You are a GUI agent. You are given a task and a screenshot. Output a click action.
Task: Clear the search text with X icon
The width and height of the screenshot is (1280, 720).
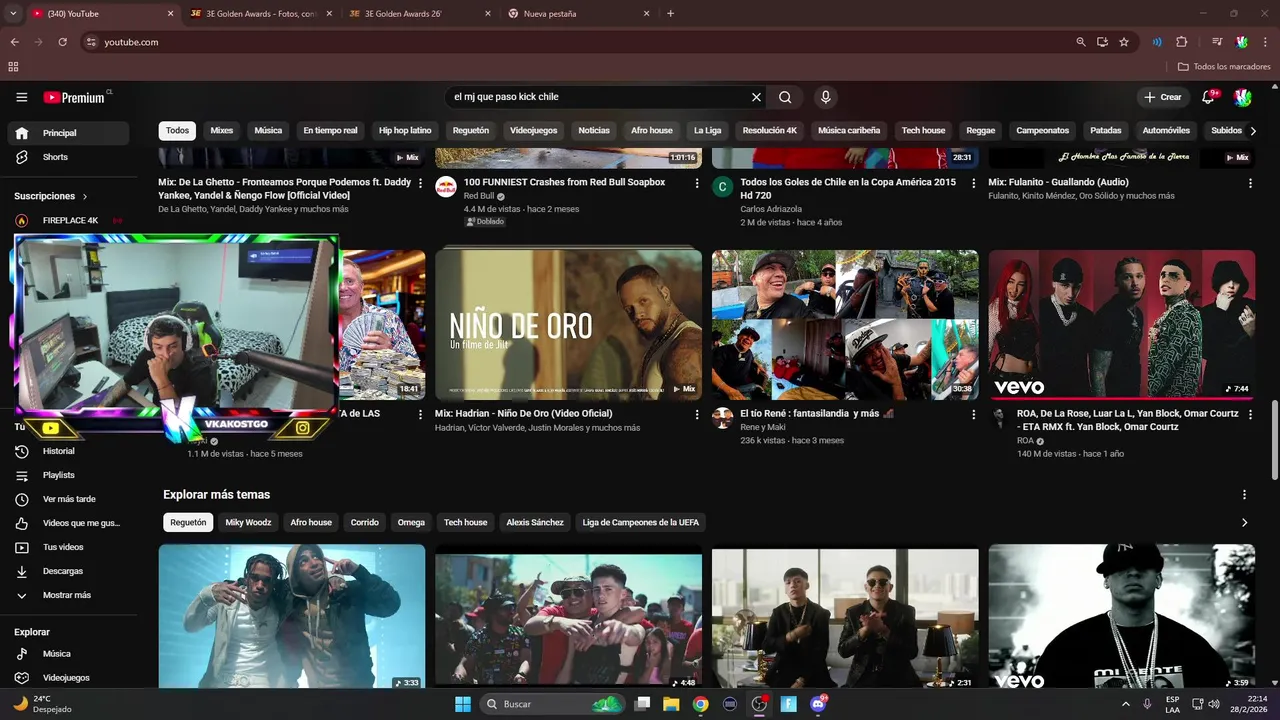[757, 97]
